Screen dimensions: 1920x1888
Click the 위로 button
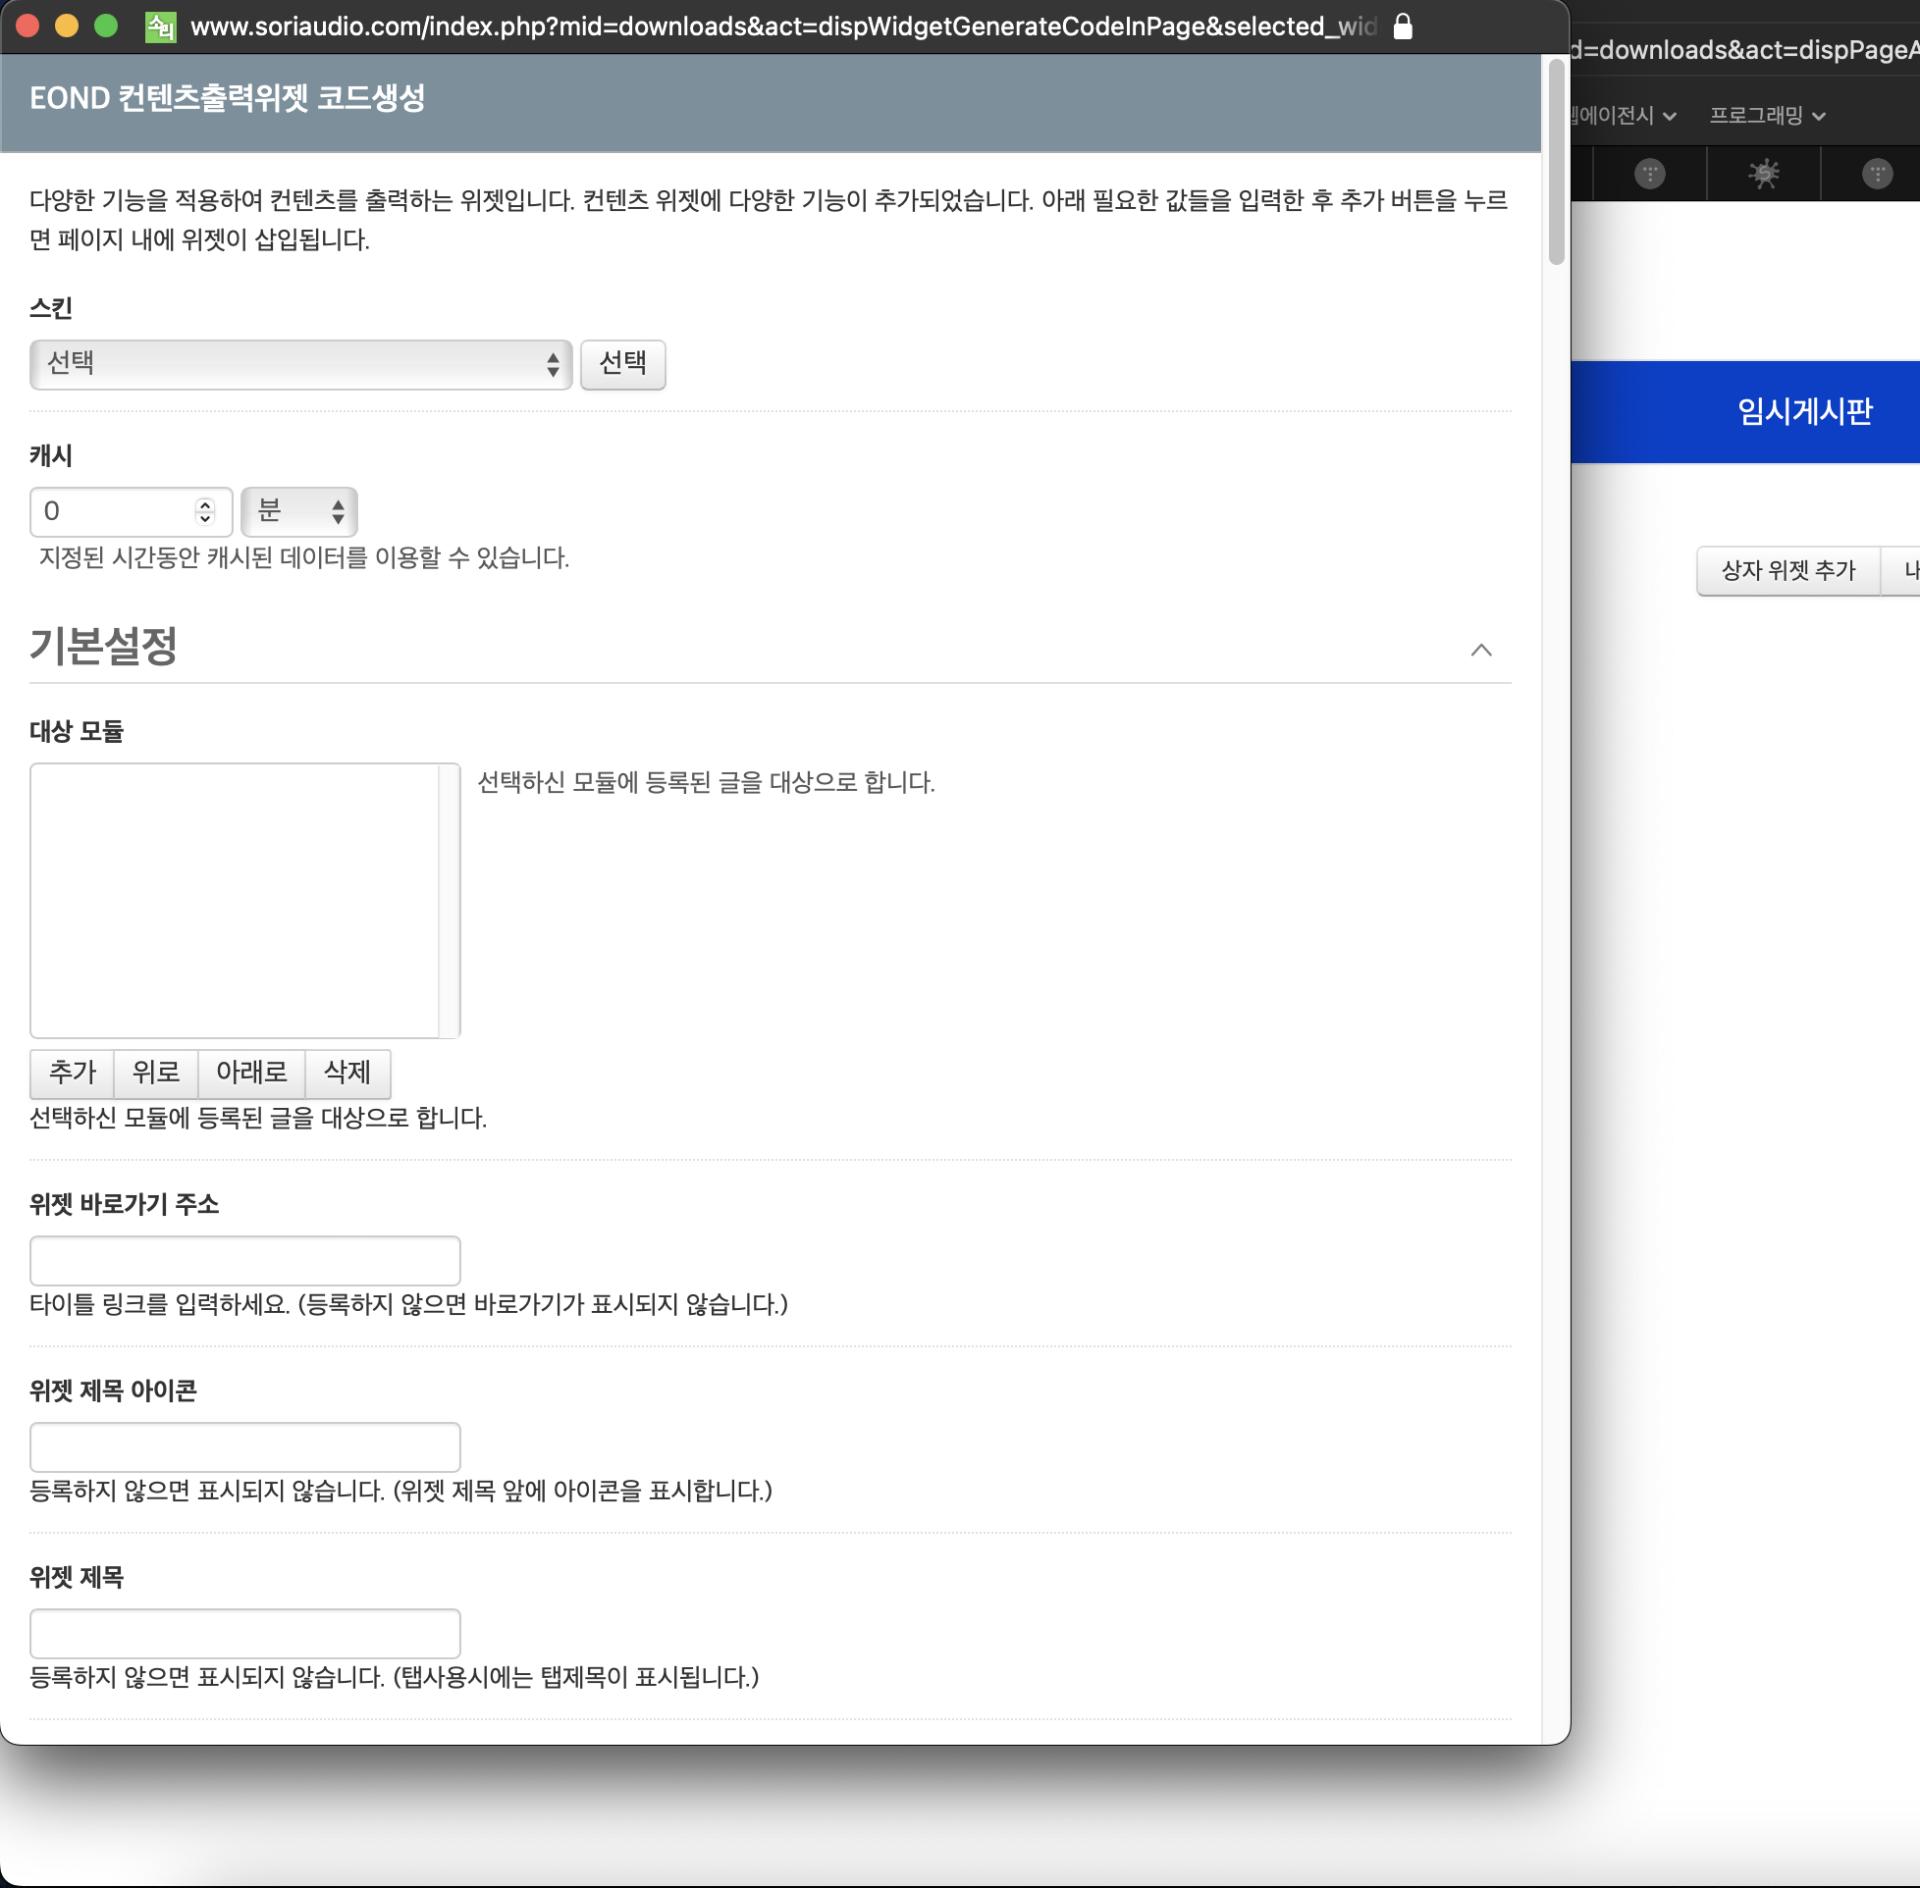pyautogui.click(x=156, y=1073)
